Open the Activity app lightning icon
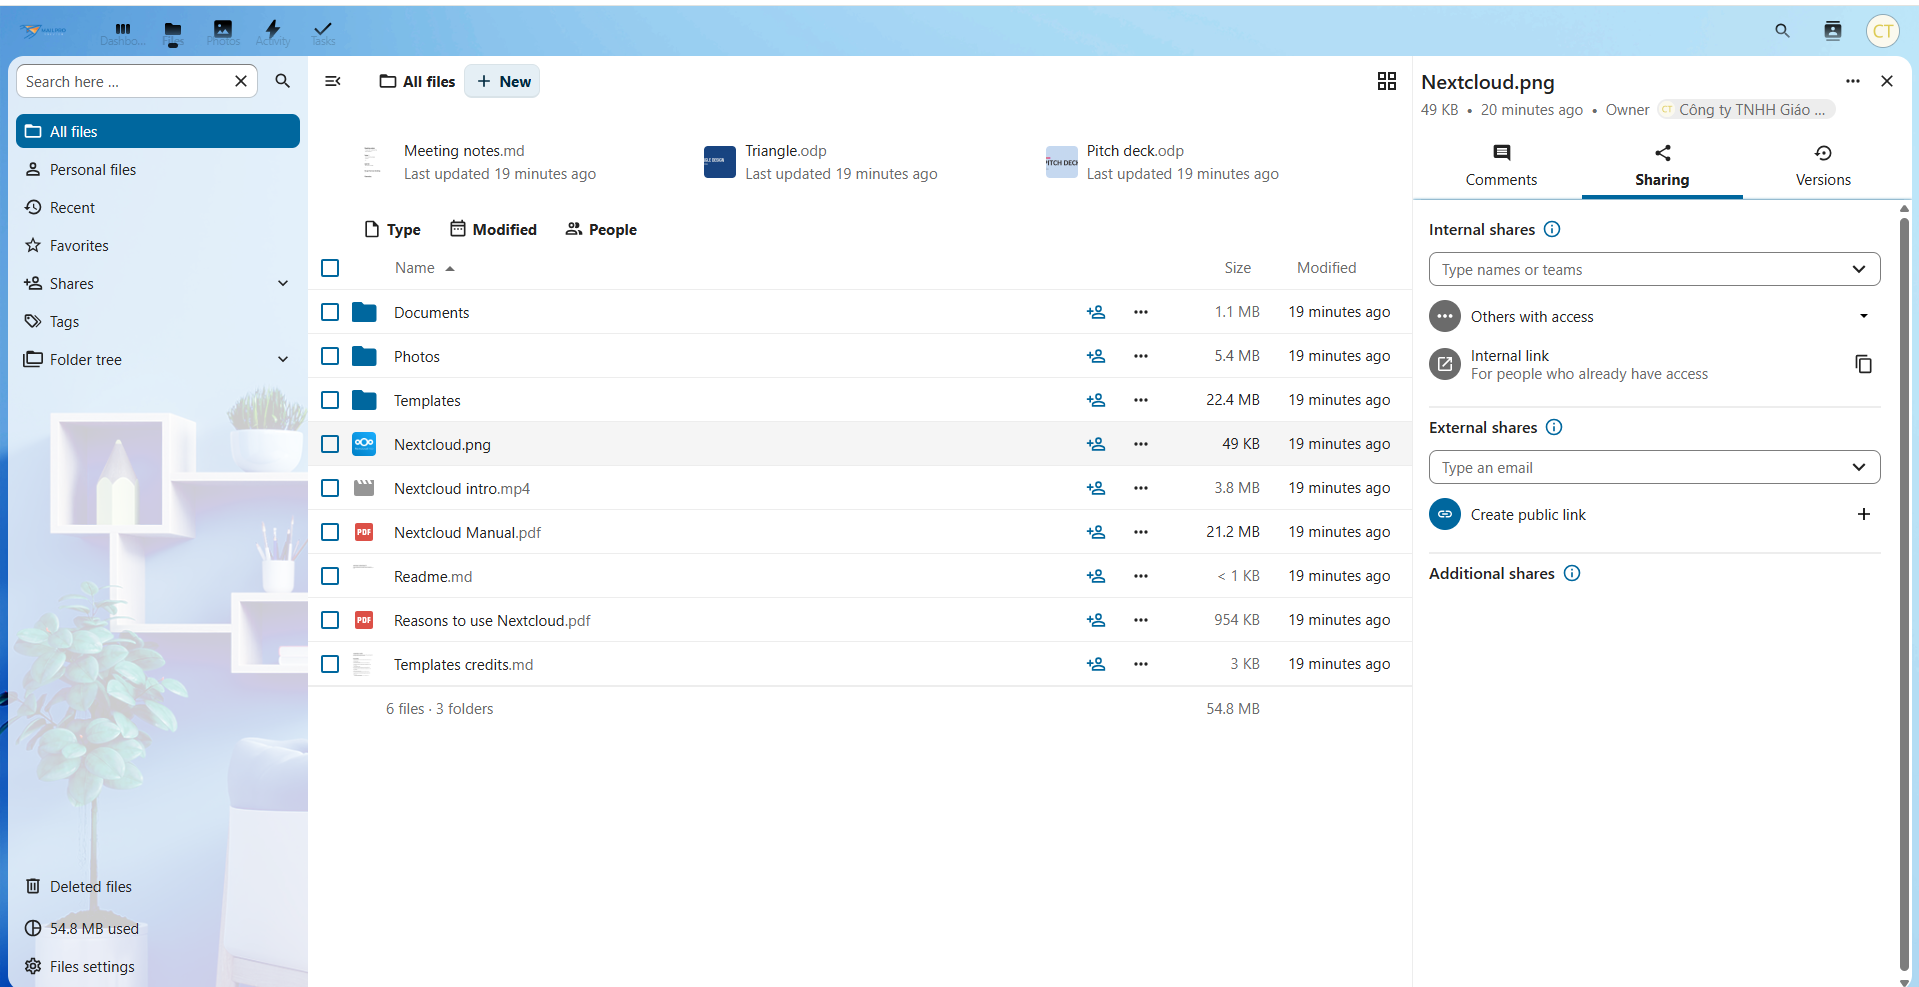Viewport: 1919px width, 987px height. tap(272, 30)
